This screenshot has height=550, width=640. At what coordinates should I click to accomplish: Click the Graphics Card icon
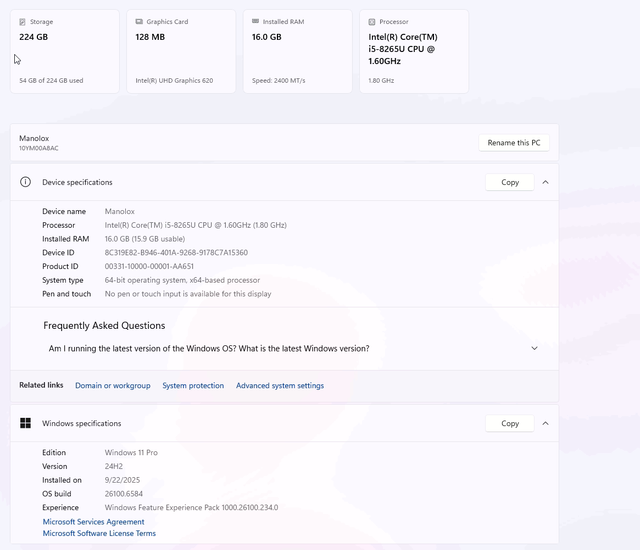click(x=139, y=21)
